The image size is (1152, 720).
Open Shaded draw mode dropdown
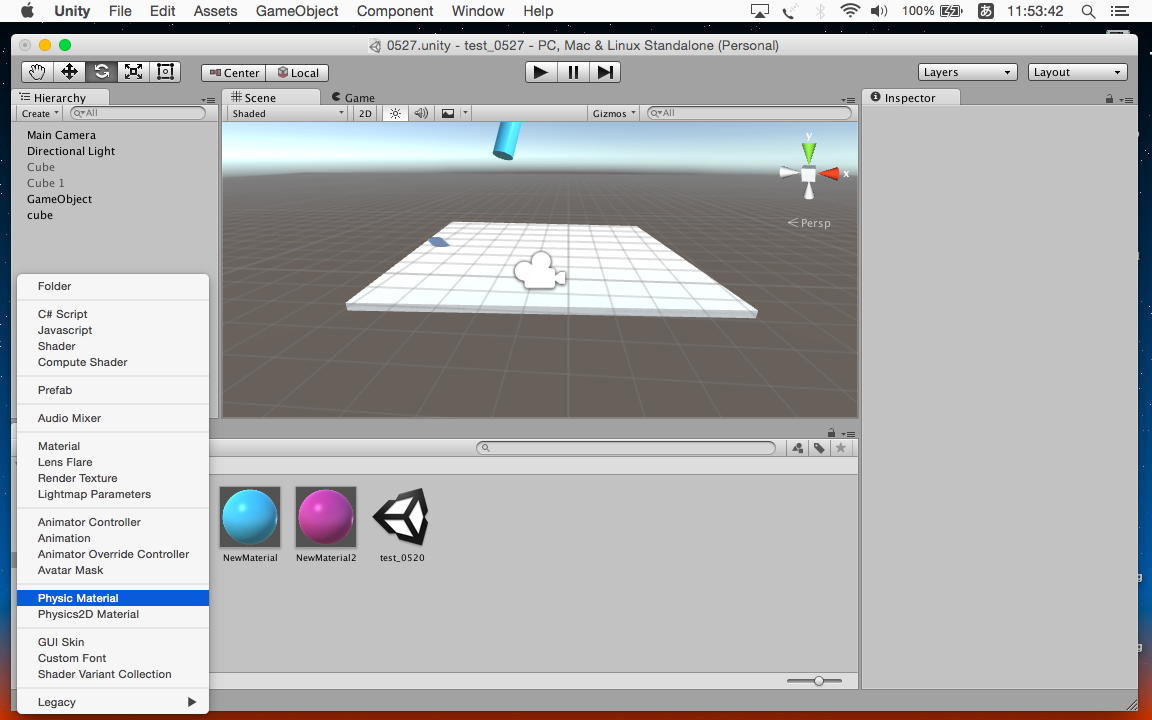(287, 113)
